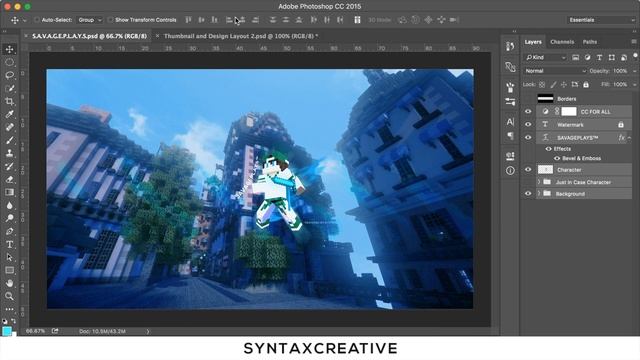Open the Layers panel options menu
Image resolution: width=640 pixels, height=360 pixels.
[x=634, y=42]
